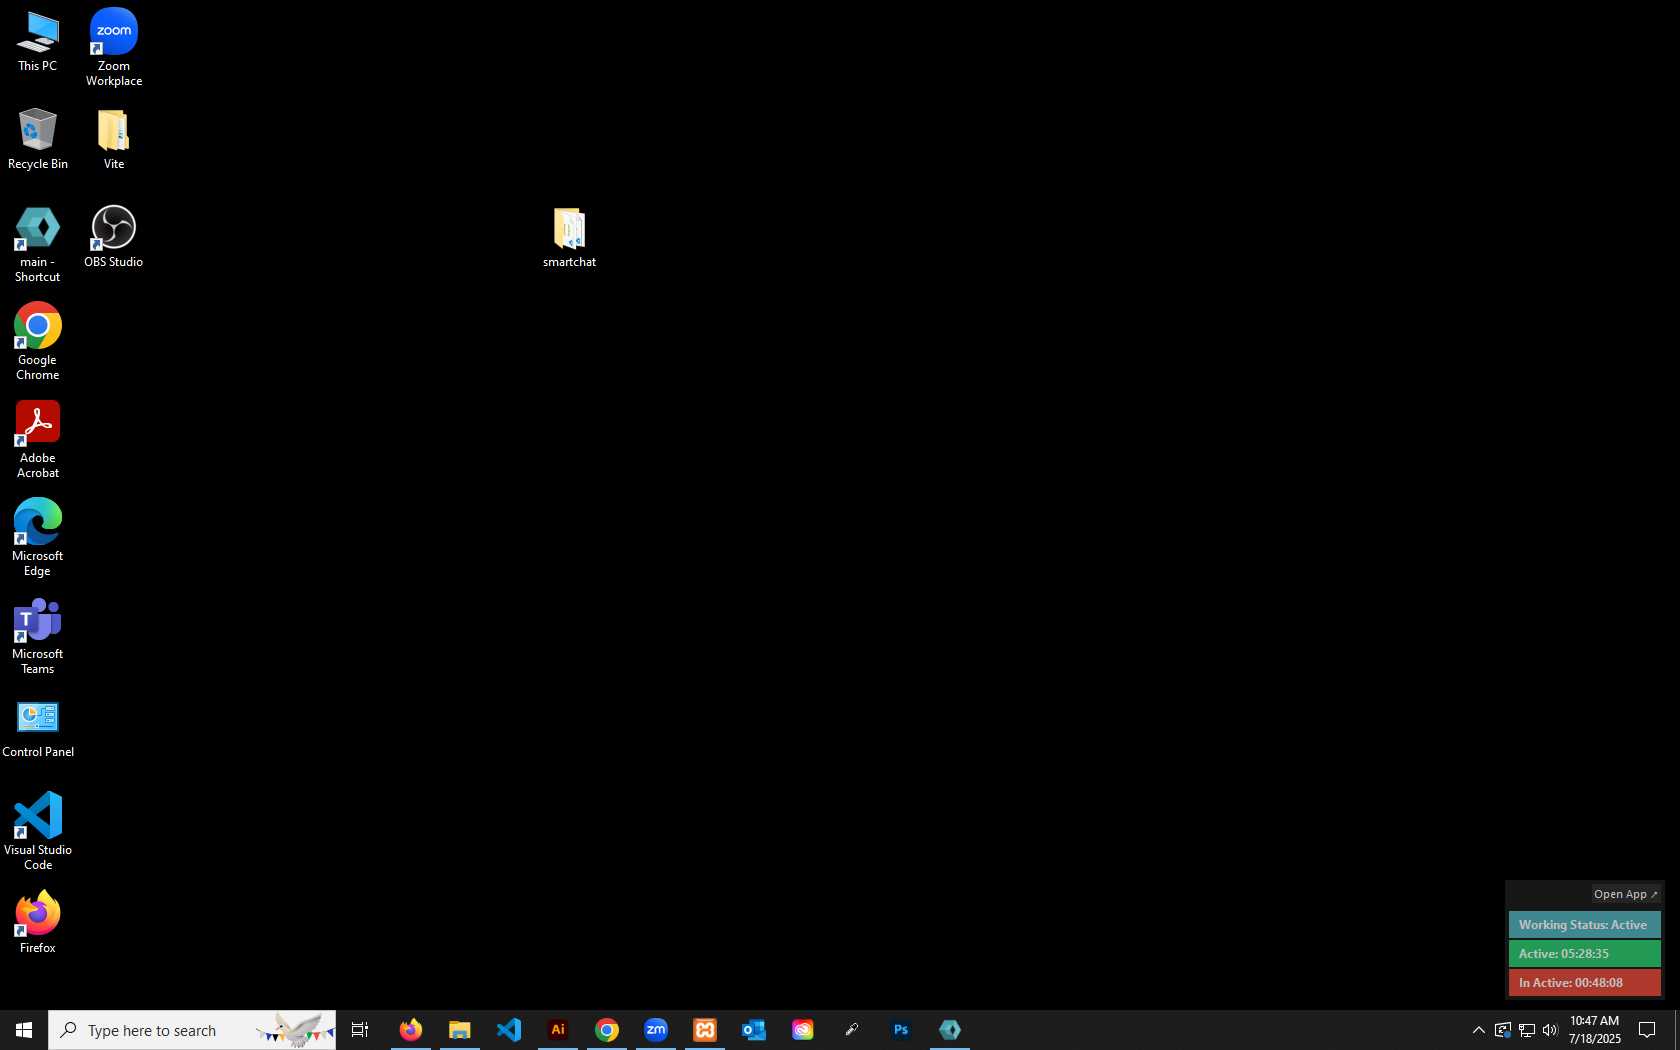The height and width of the screenshot is (1050, 1680).
Task: Select the This PC desktop icon
Action: tap(37, 42)
